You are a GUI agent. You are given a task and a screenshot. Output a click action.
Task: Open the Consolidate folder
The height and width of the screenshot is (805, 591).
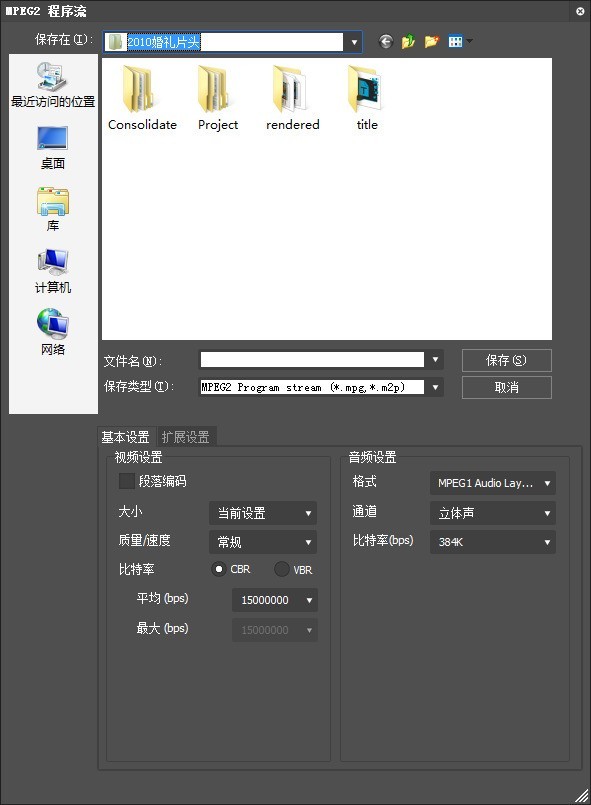(142, 98)
